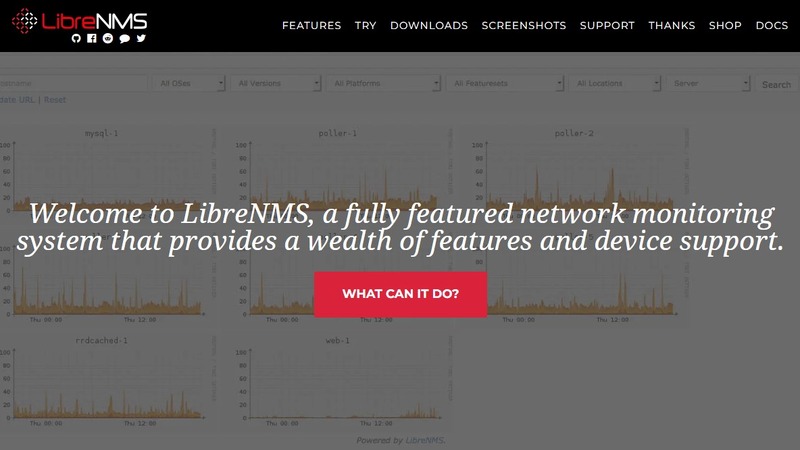Expand the All OSes dropdown
Viewport: 800px width, 450px height.
click(190, 84)
